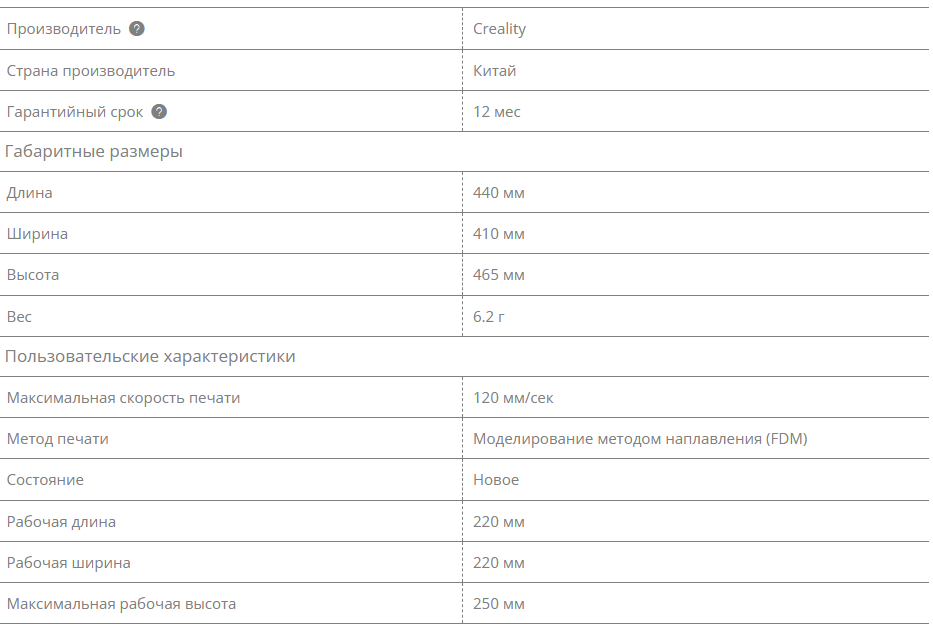Click the Габаритные размеры section heading
This screenshot has height=630, width=933.
pos(94,152)
